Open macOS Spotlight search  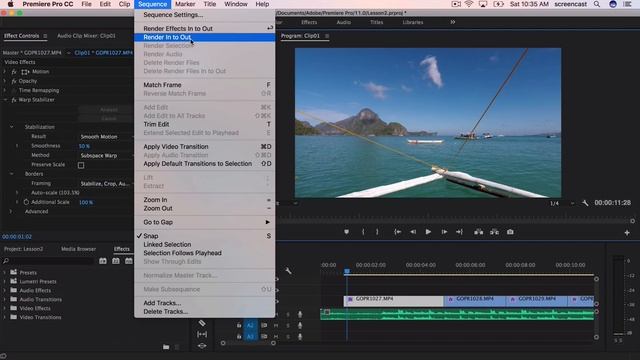(x=597, y=4)
